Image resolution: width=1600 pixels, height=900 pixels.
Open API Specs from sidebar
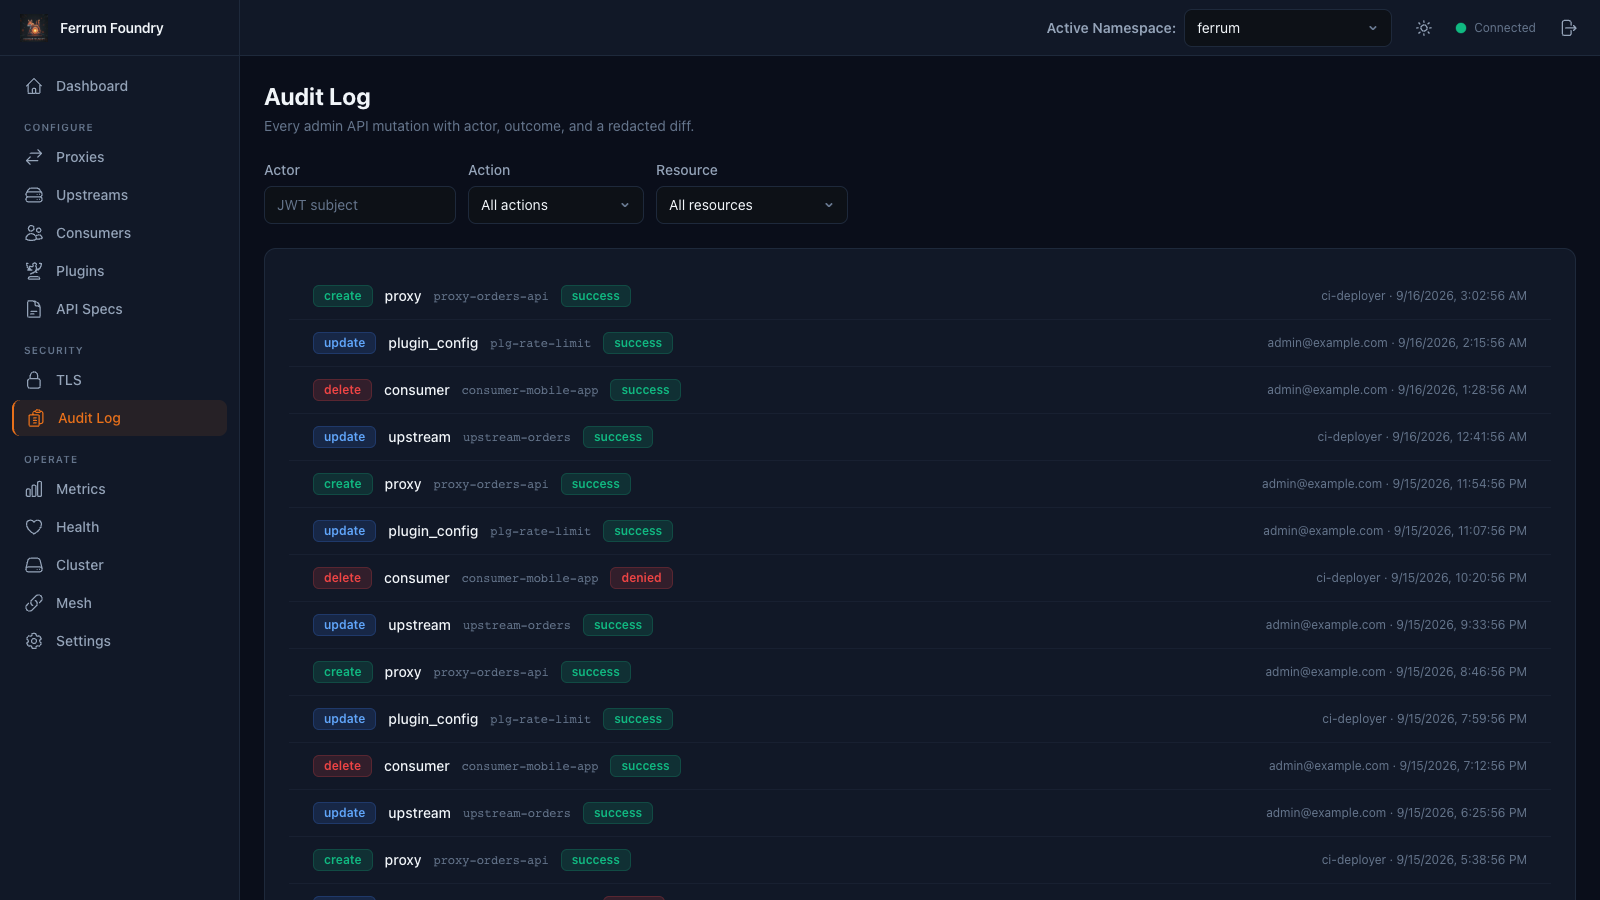point(120,309)
